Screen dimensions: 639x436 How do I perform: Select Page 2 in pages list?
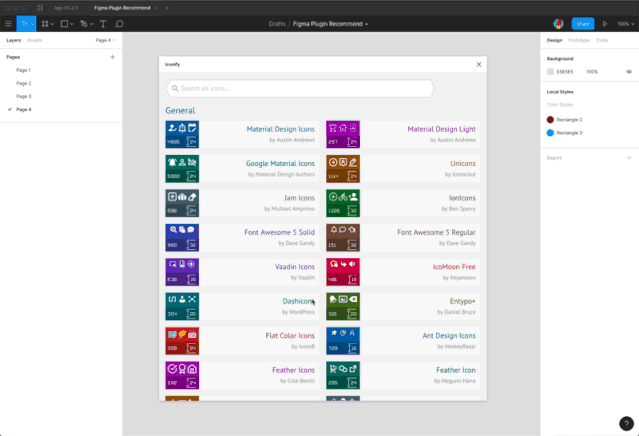24,83
